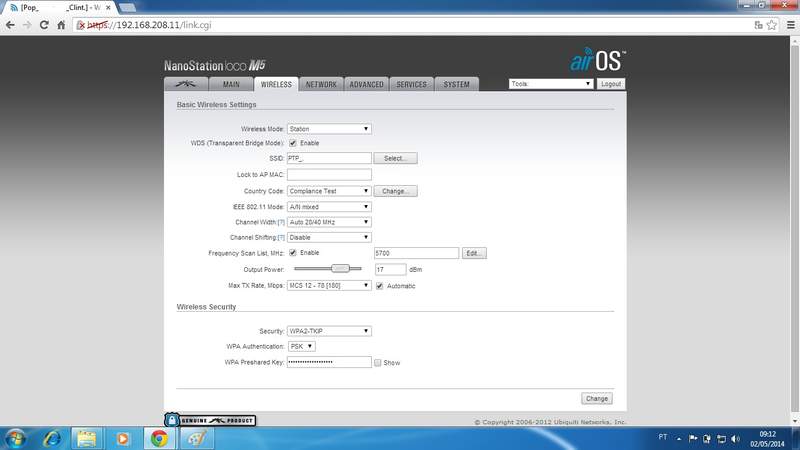Open the Country Code dropdown
The image size is (800, 450).
pyautogui.click(x=329, y=191)
